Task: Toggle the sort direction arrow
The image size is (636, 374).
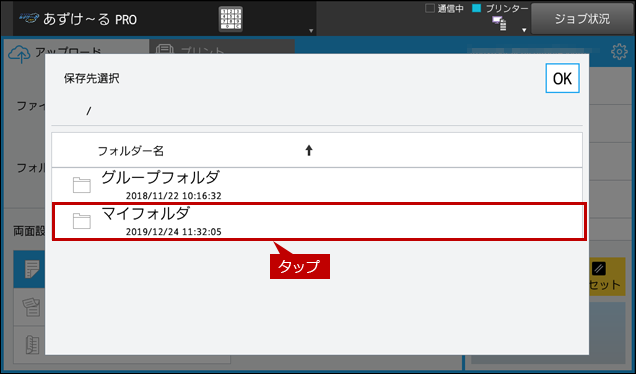Action: point(309,150)
